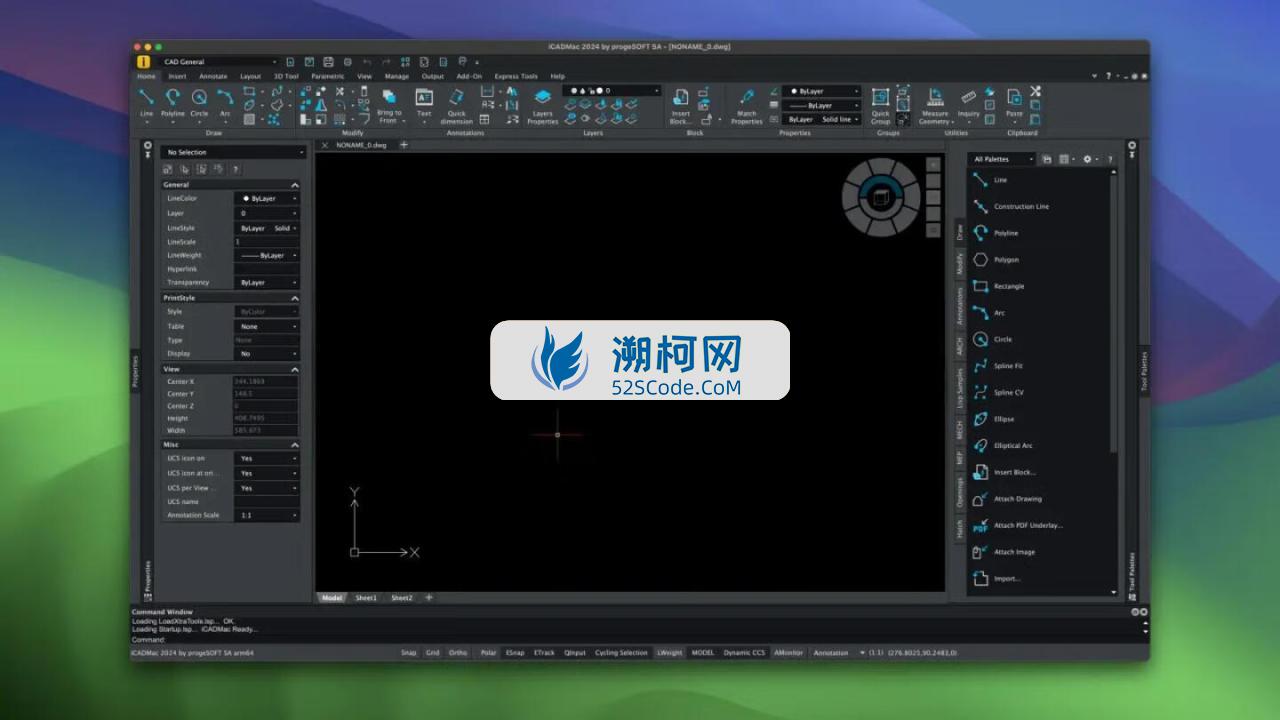Select the Polyline tool in the ribbon
This screenshot has height=720, width=1280.
[173, 102]
